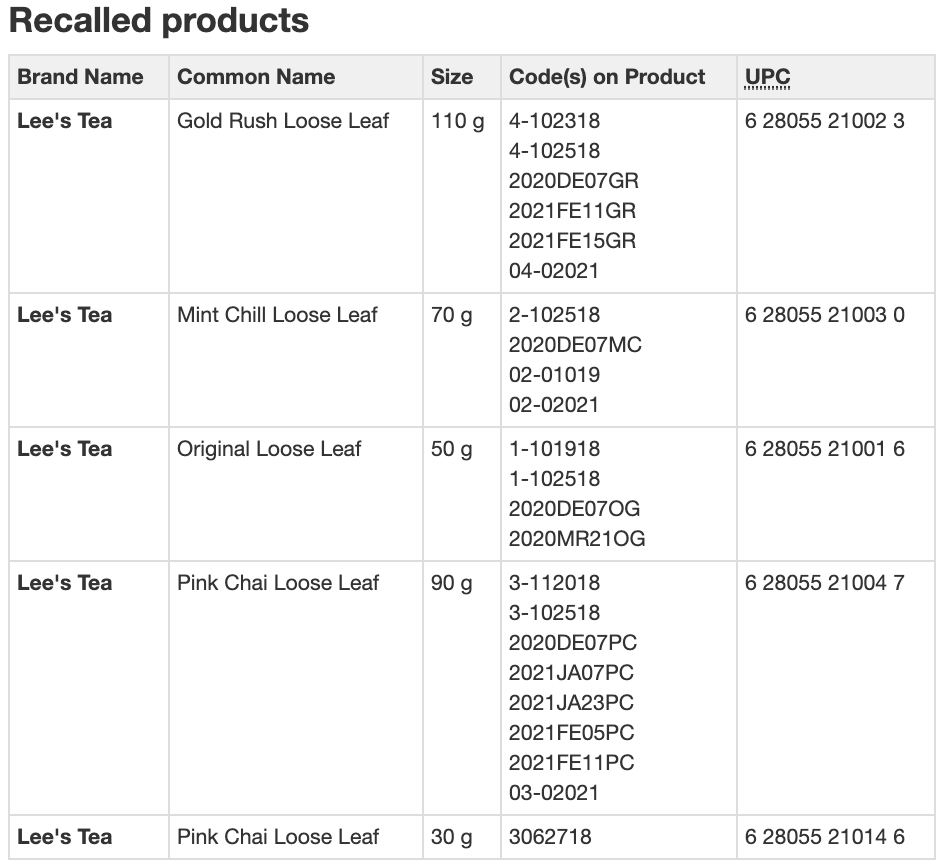Select the 70 g size cell
This screenshot has width=948, height=868.
pos(452,315)
